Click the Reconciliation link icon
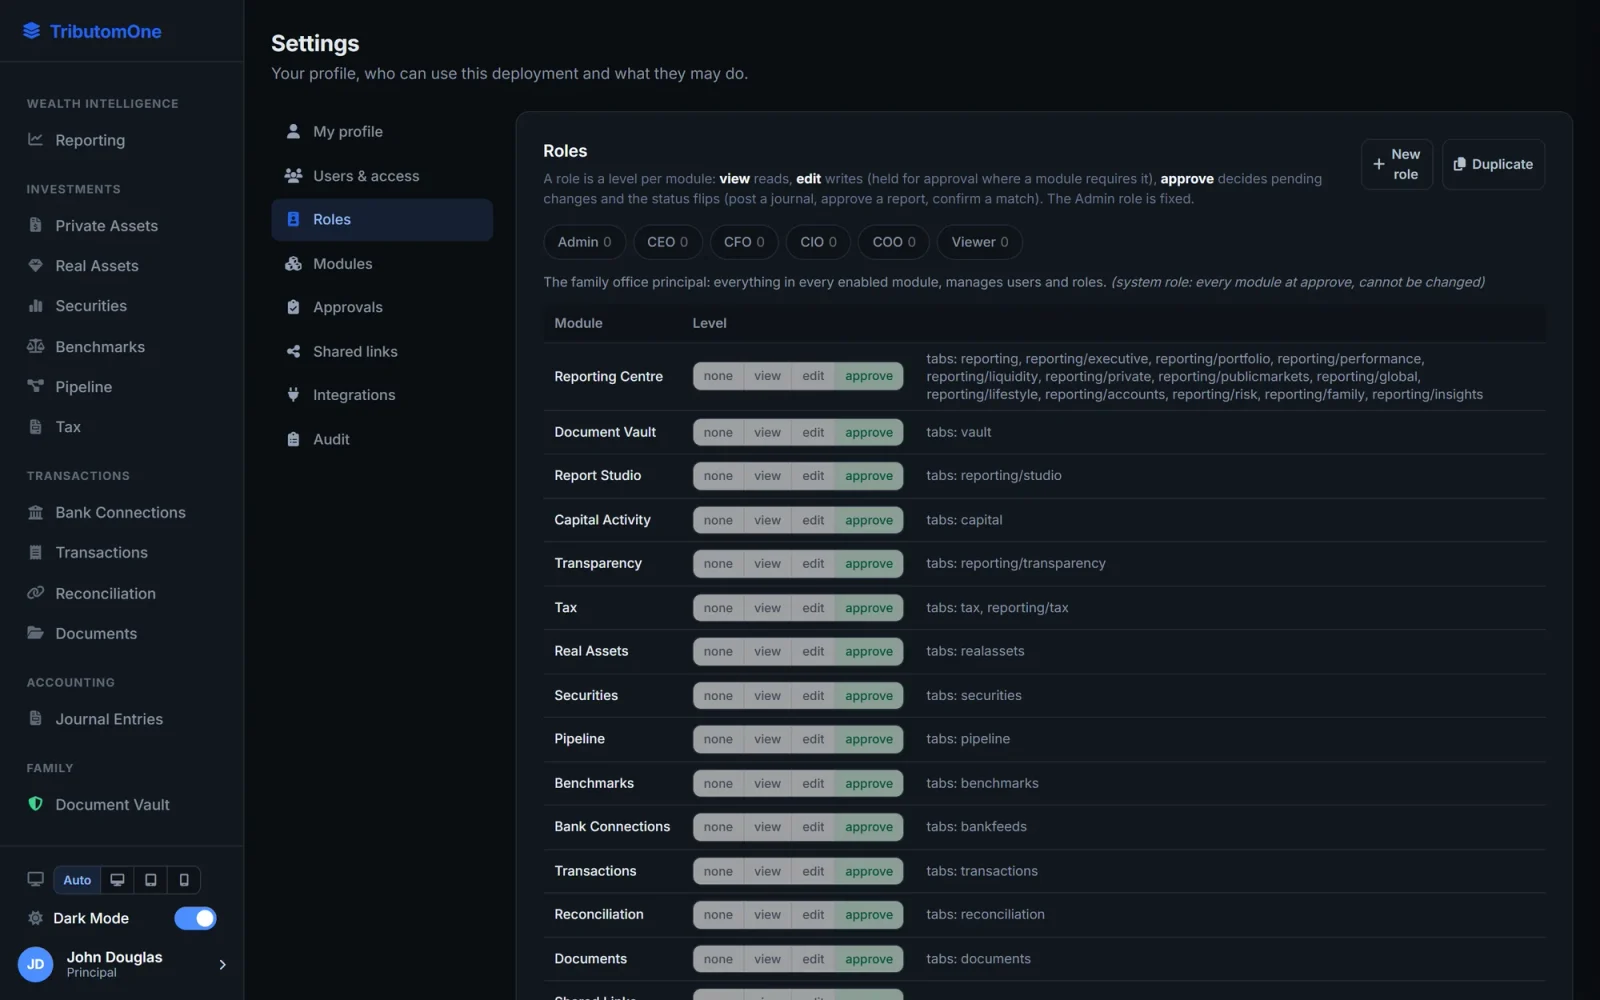This screenshot has height=1000, width=1600. pyautogui.click(x=35, y=593)
